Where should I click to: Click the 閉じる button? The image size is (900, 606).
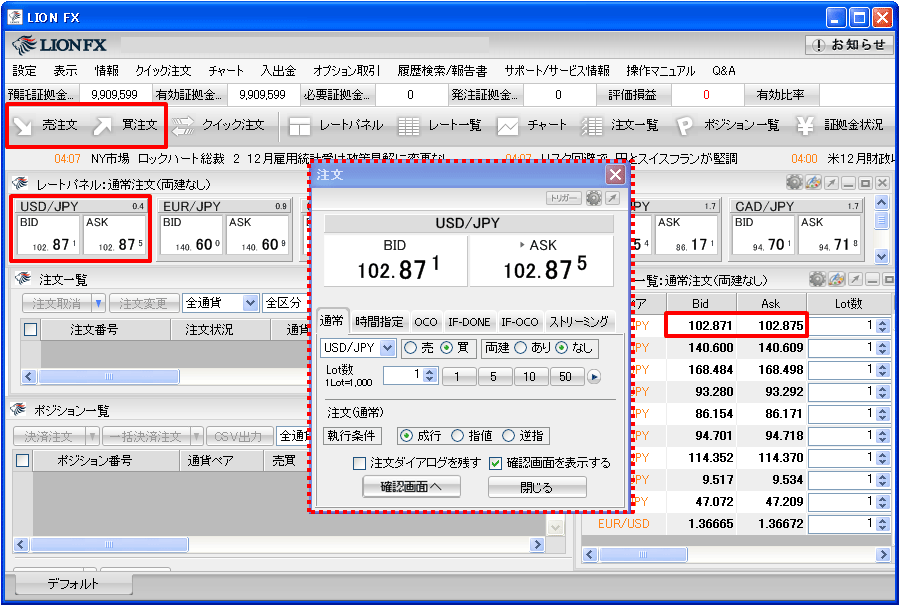coord(537,487)
